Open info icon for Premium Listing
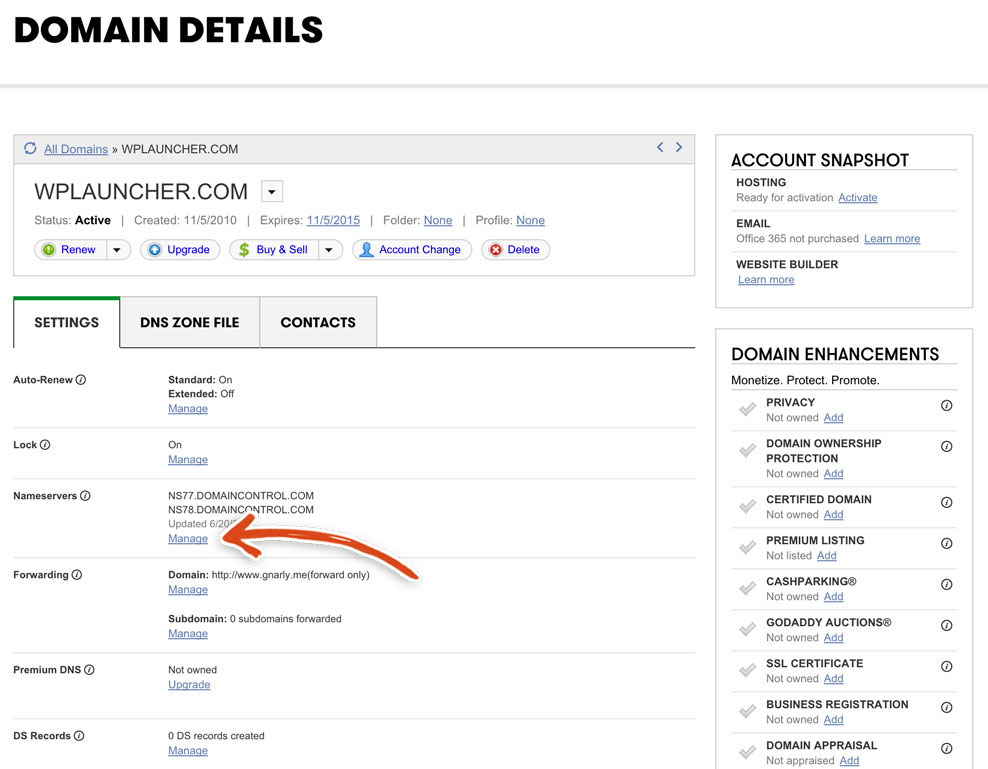The image size is (988, 769). 946,543
